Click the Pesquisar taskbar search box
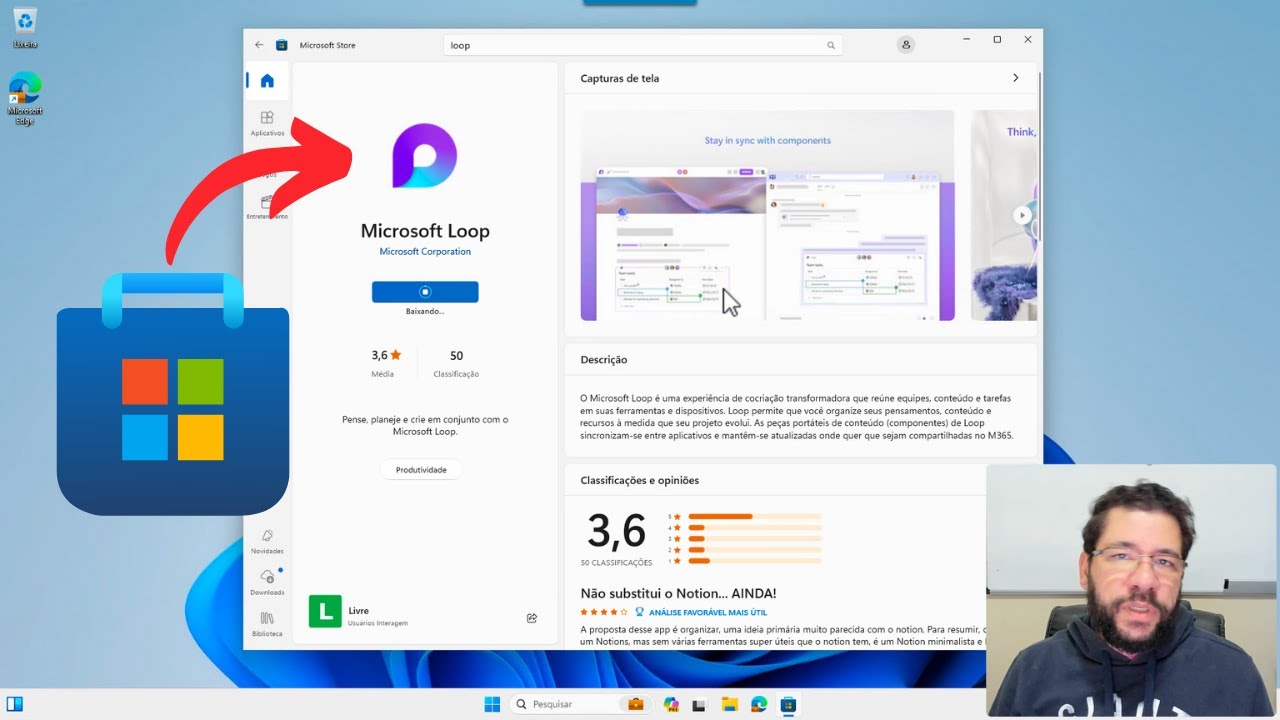The height and width of the screenshot is (720, 1280). [x=579, y=704]
